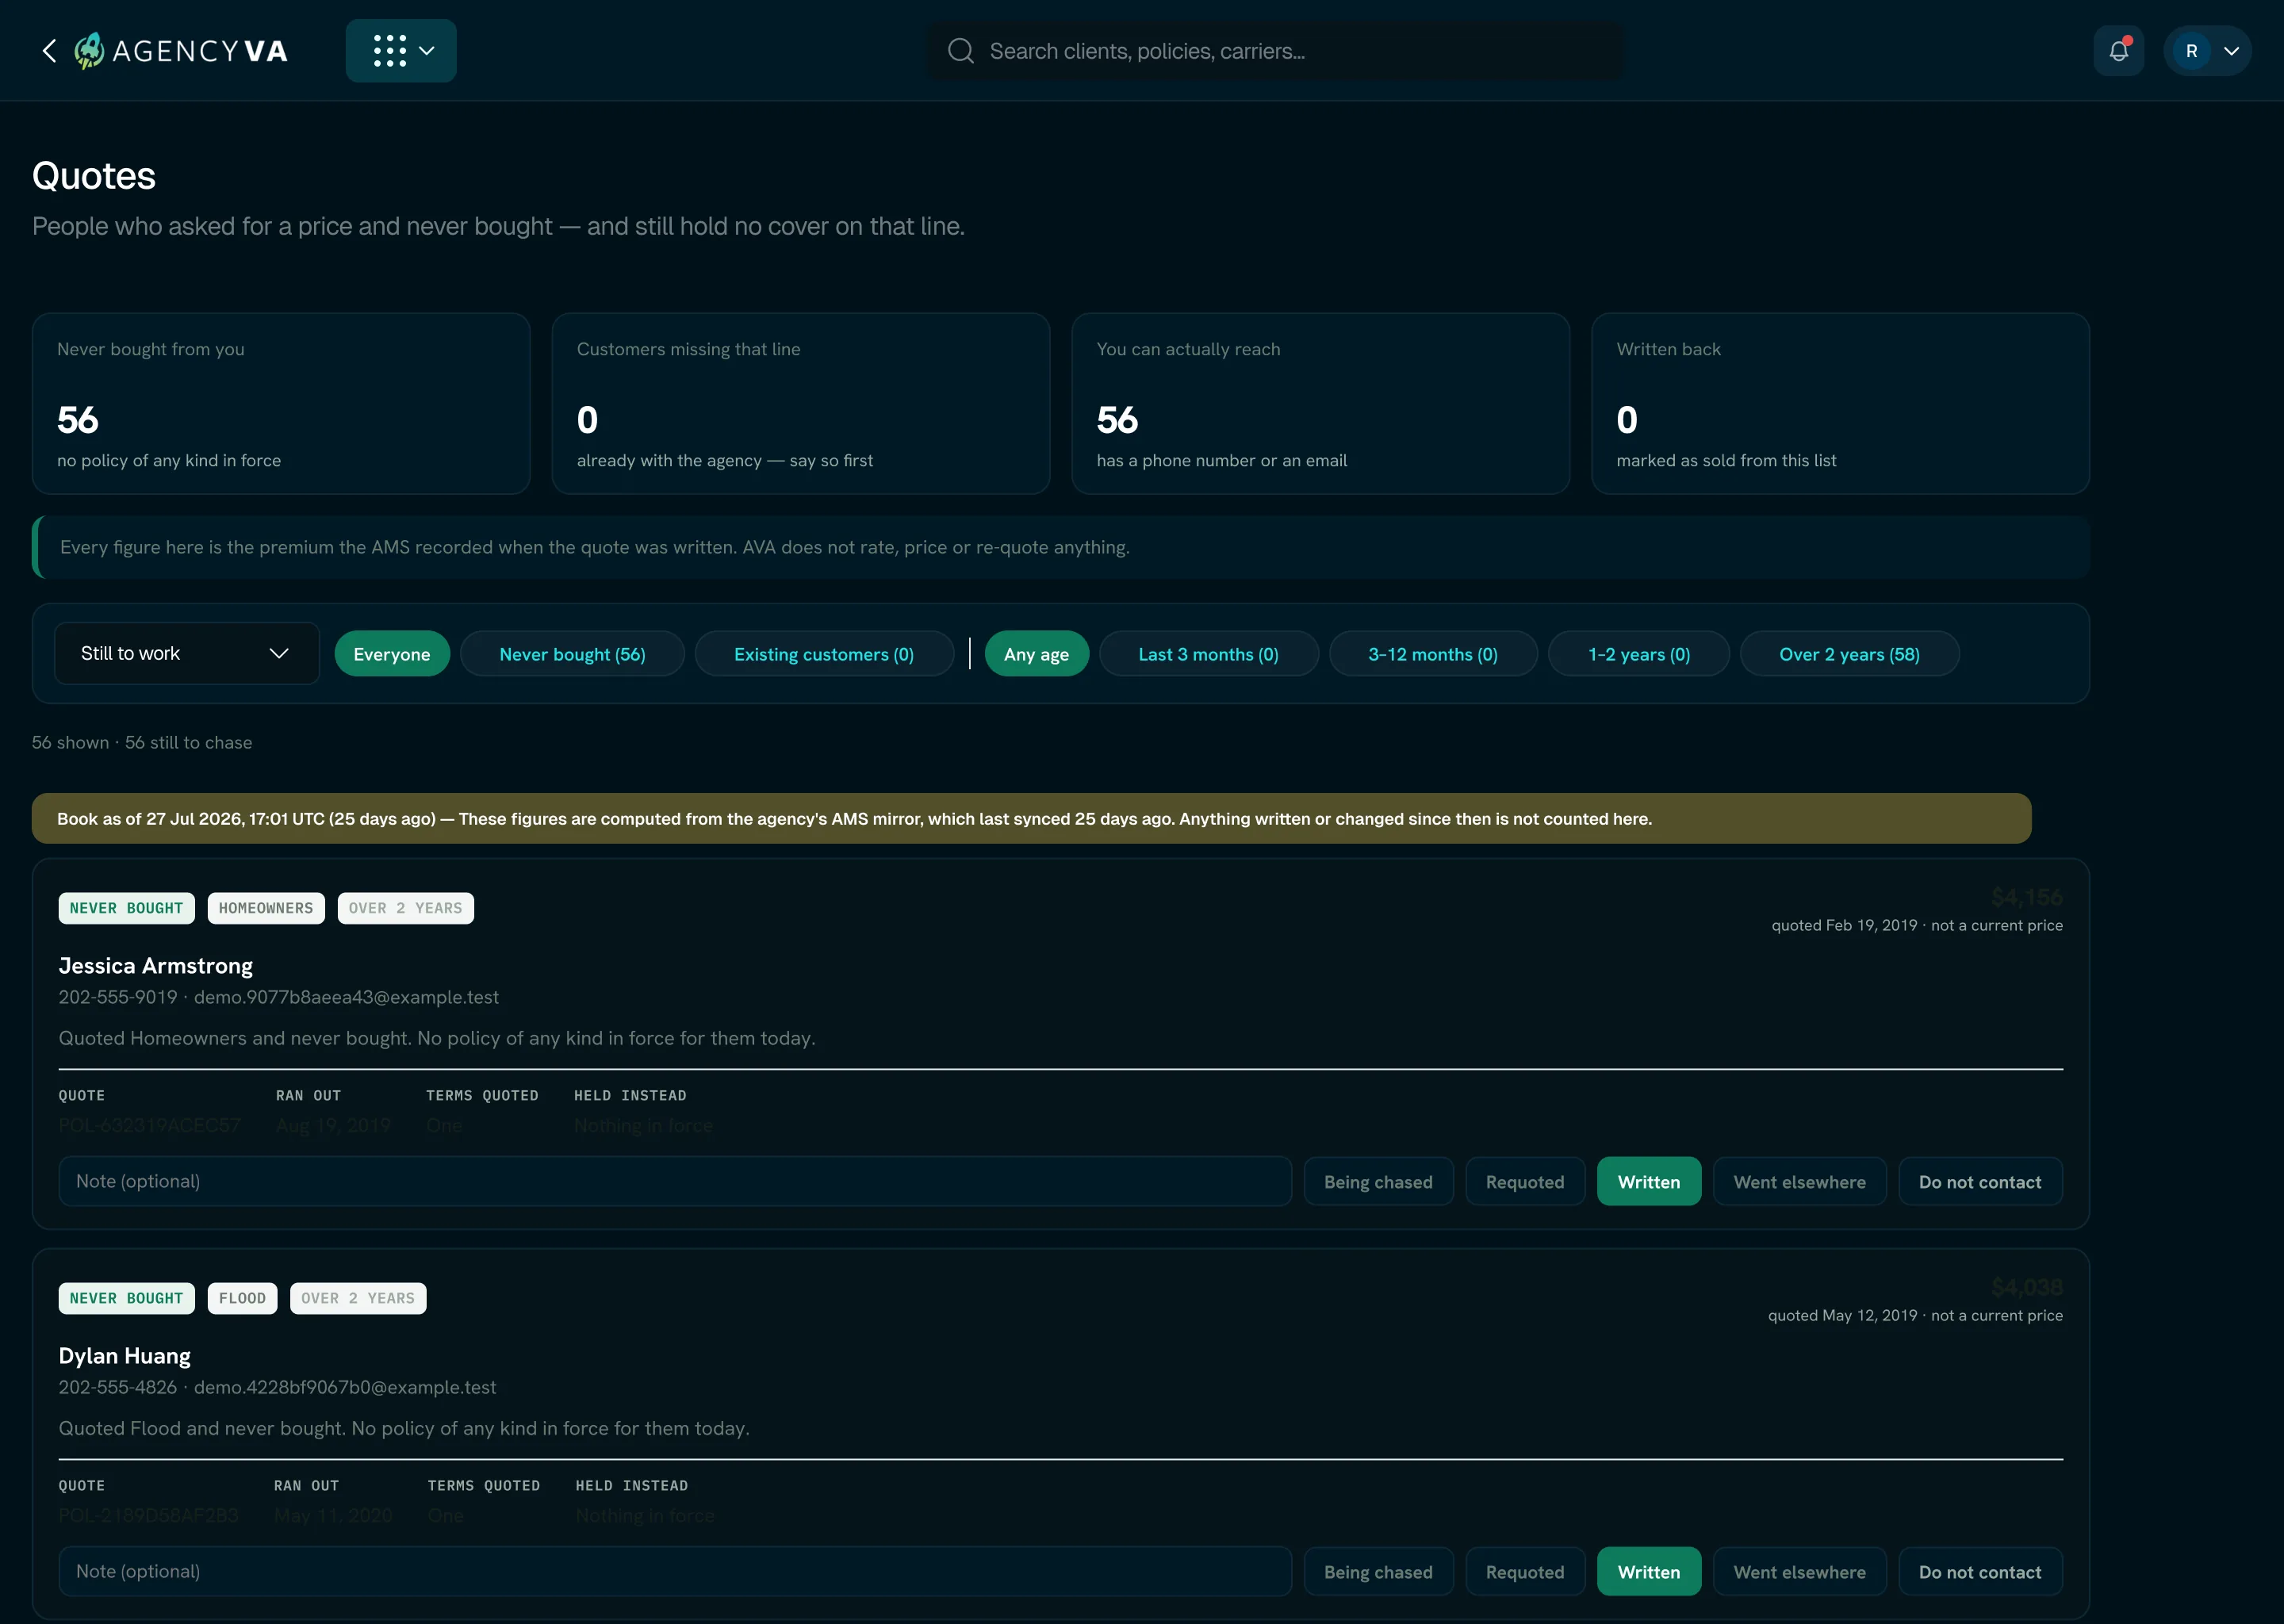Viewport: 2284px width, 1624px height.
Task: Click the Written back stat card
Action: coord(1840,404)
